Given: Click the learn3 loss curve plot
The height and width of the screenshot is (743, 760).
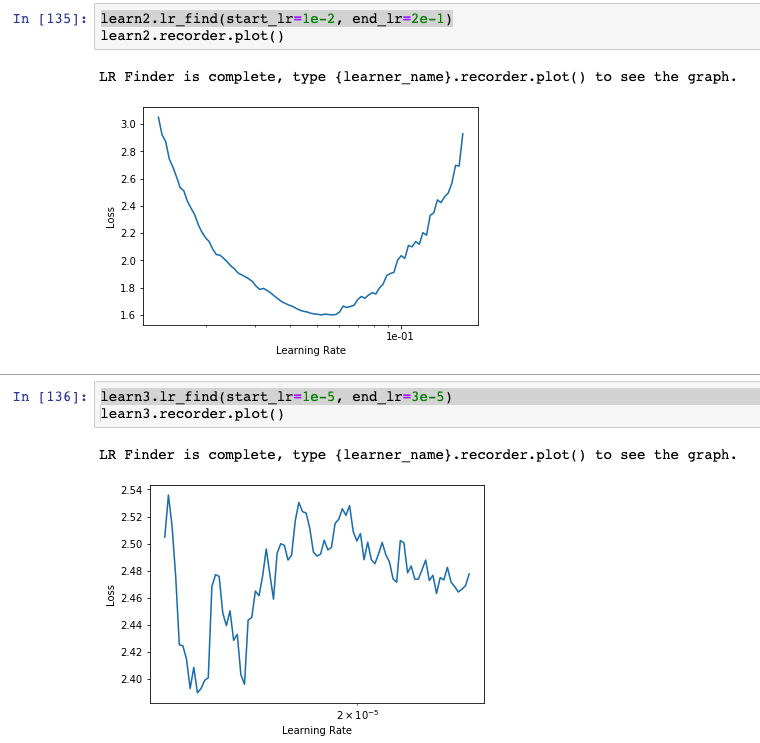Looking at the screenshot, I should [316, 594].
